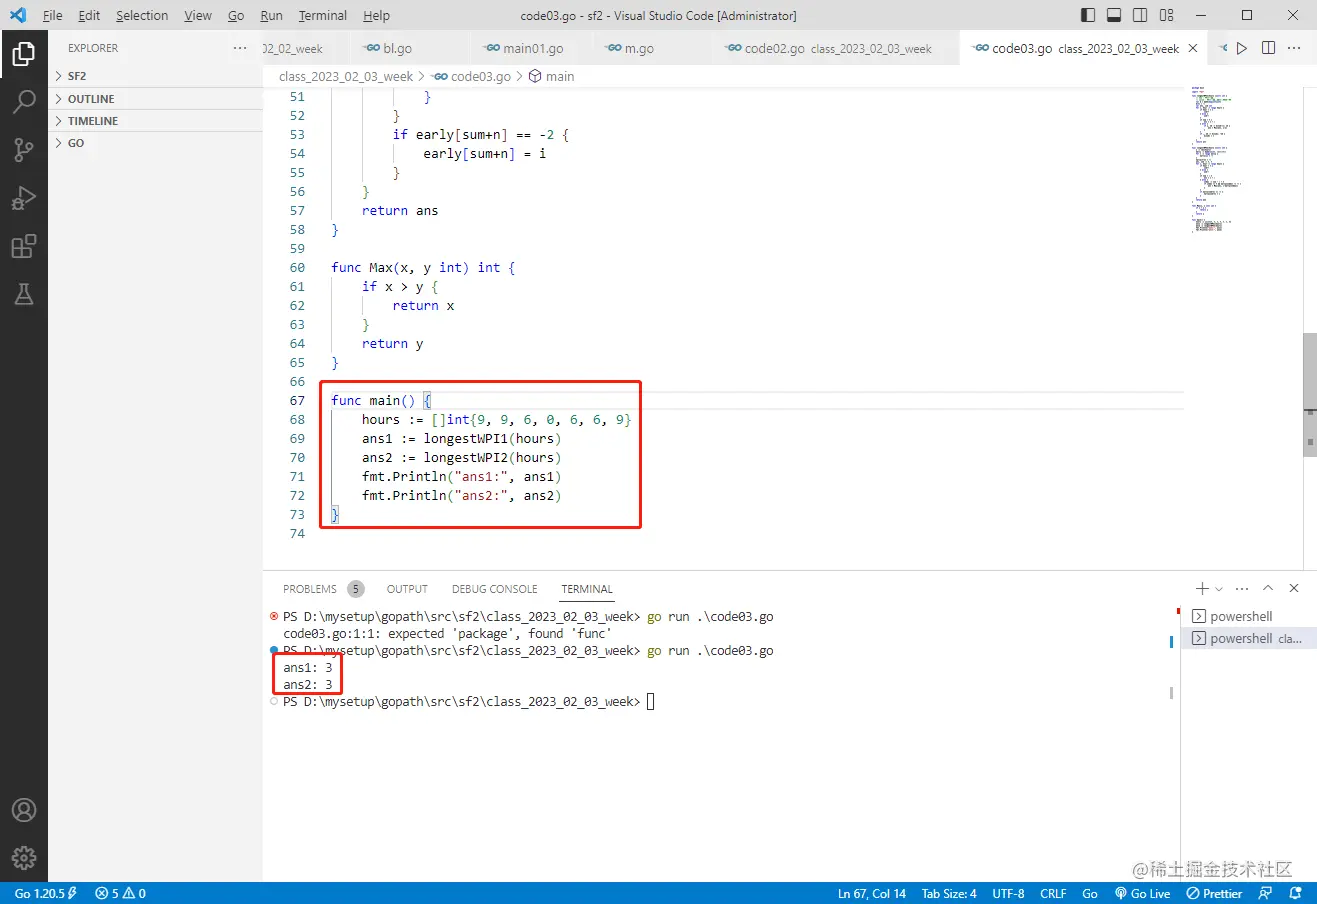Switch to the m.go editor tab
Image resolution: width=1317 pixels, height=904 pixels.
point(650,48)
